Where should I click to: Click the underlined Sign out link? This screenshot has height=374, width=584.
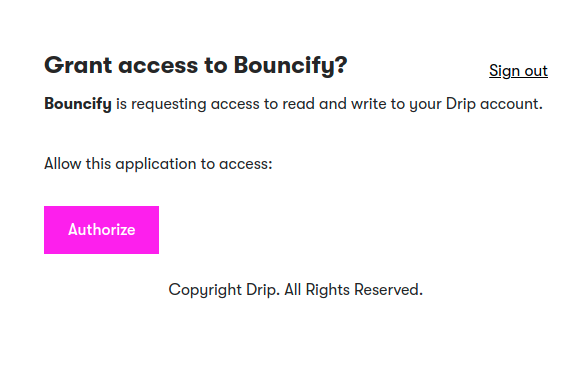[518, 71]
